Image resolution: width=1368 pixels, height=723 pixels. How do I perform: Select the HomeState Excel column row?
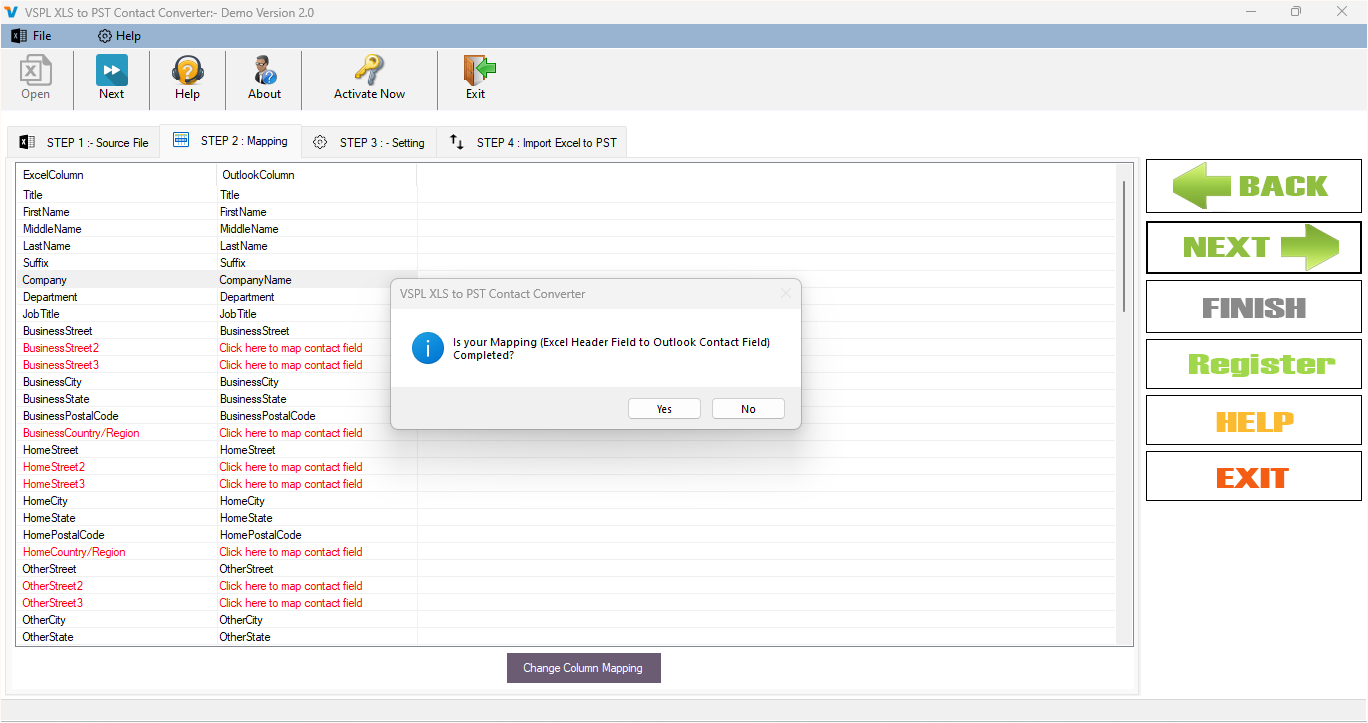[x=49, y=518]
